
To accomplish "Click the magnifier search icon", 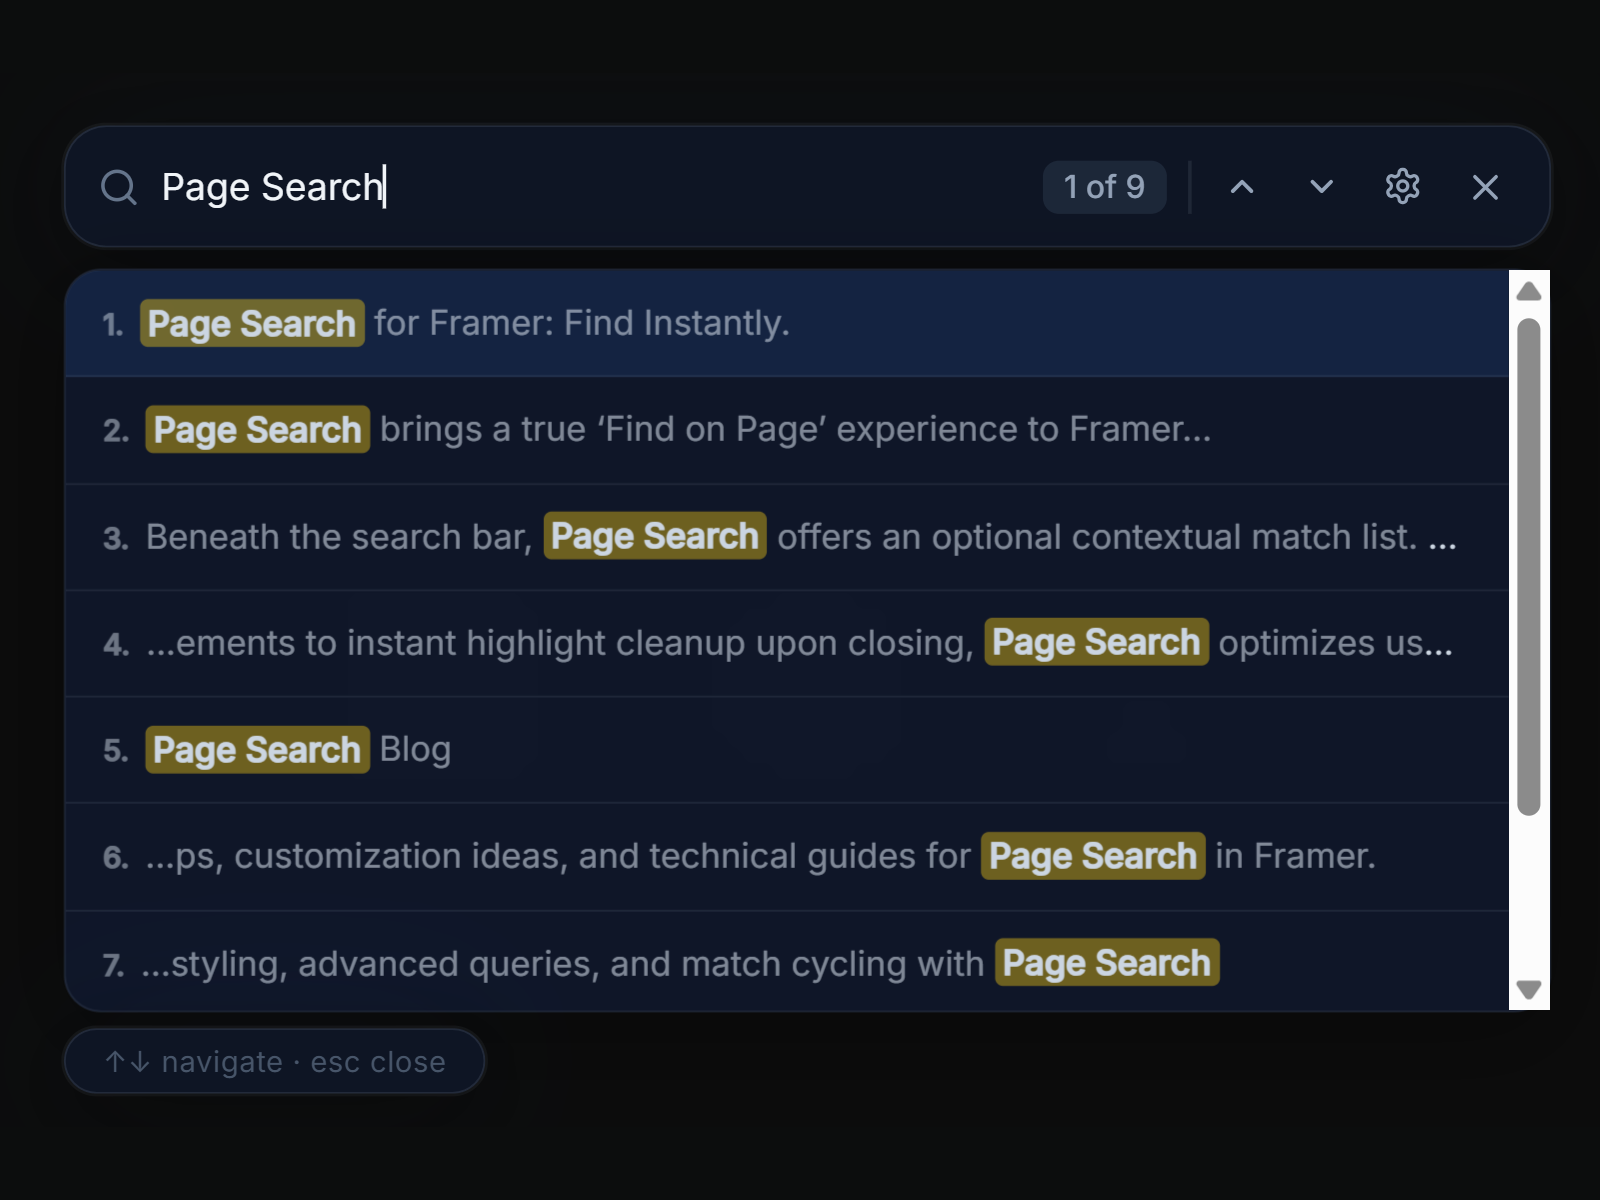I will (x=119, y=187).
